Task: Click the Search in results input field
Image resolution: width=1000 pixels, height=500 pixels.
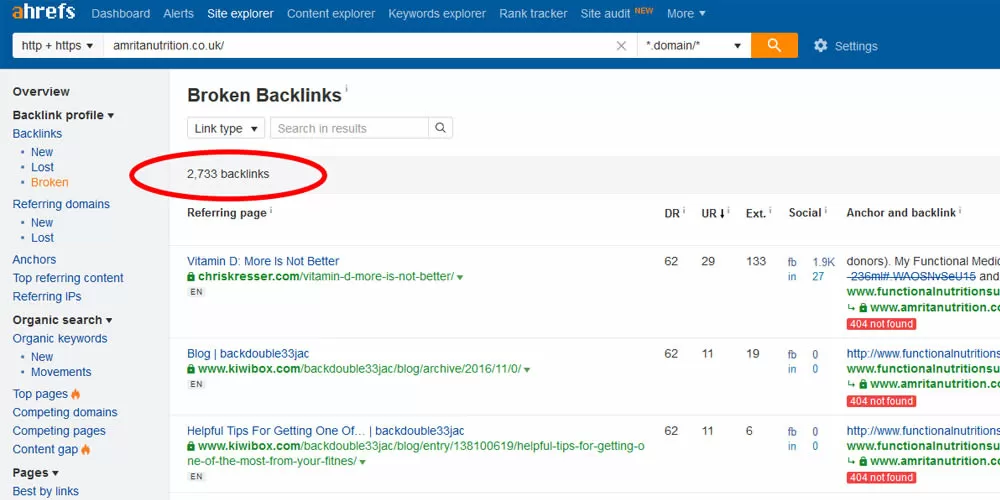Action: 349,128
